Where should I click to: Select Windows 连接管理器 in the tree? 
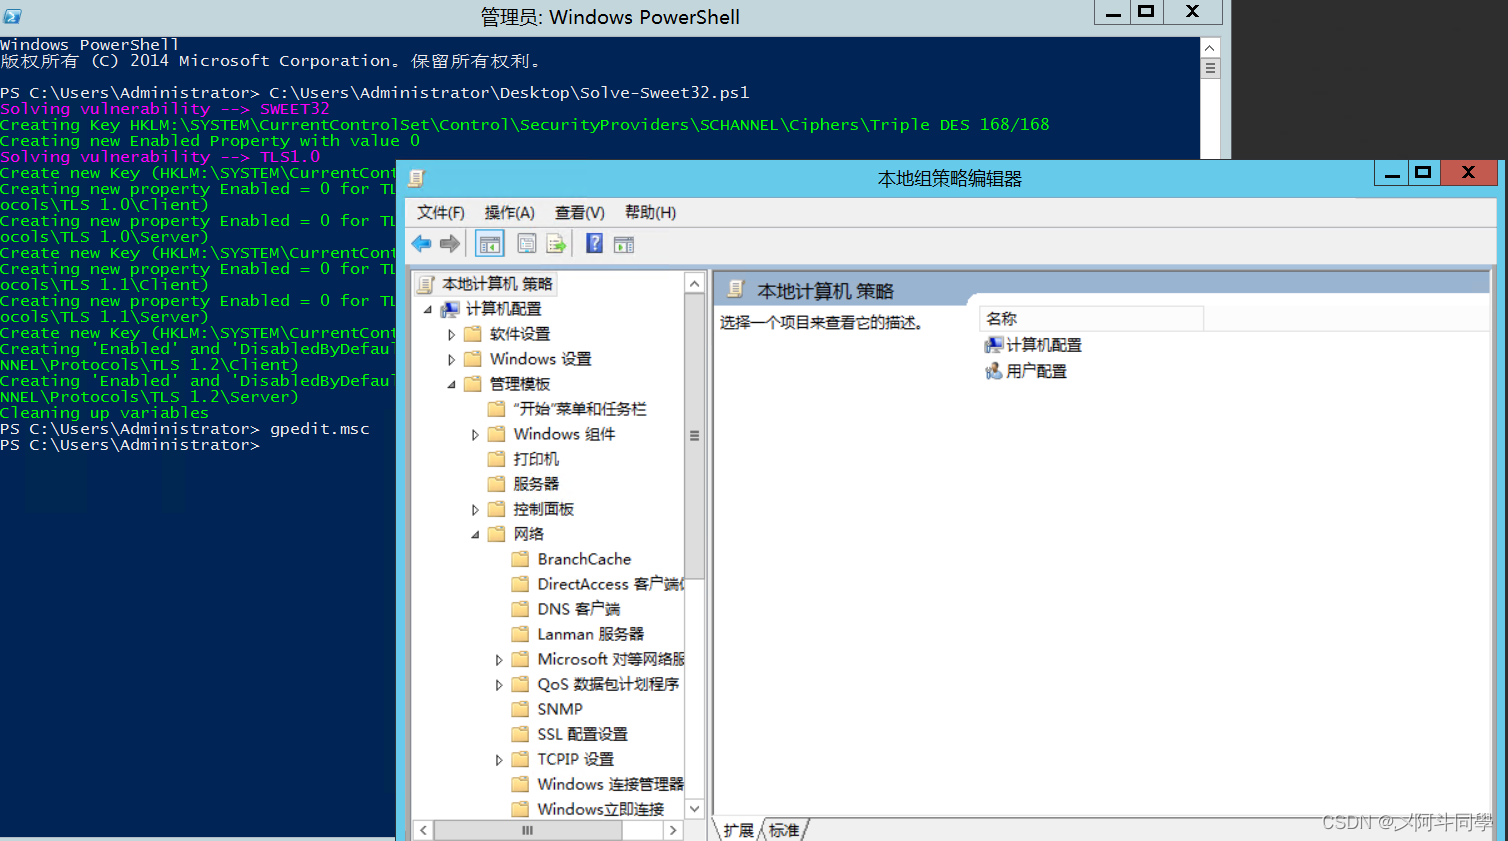tap(610, 784)
